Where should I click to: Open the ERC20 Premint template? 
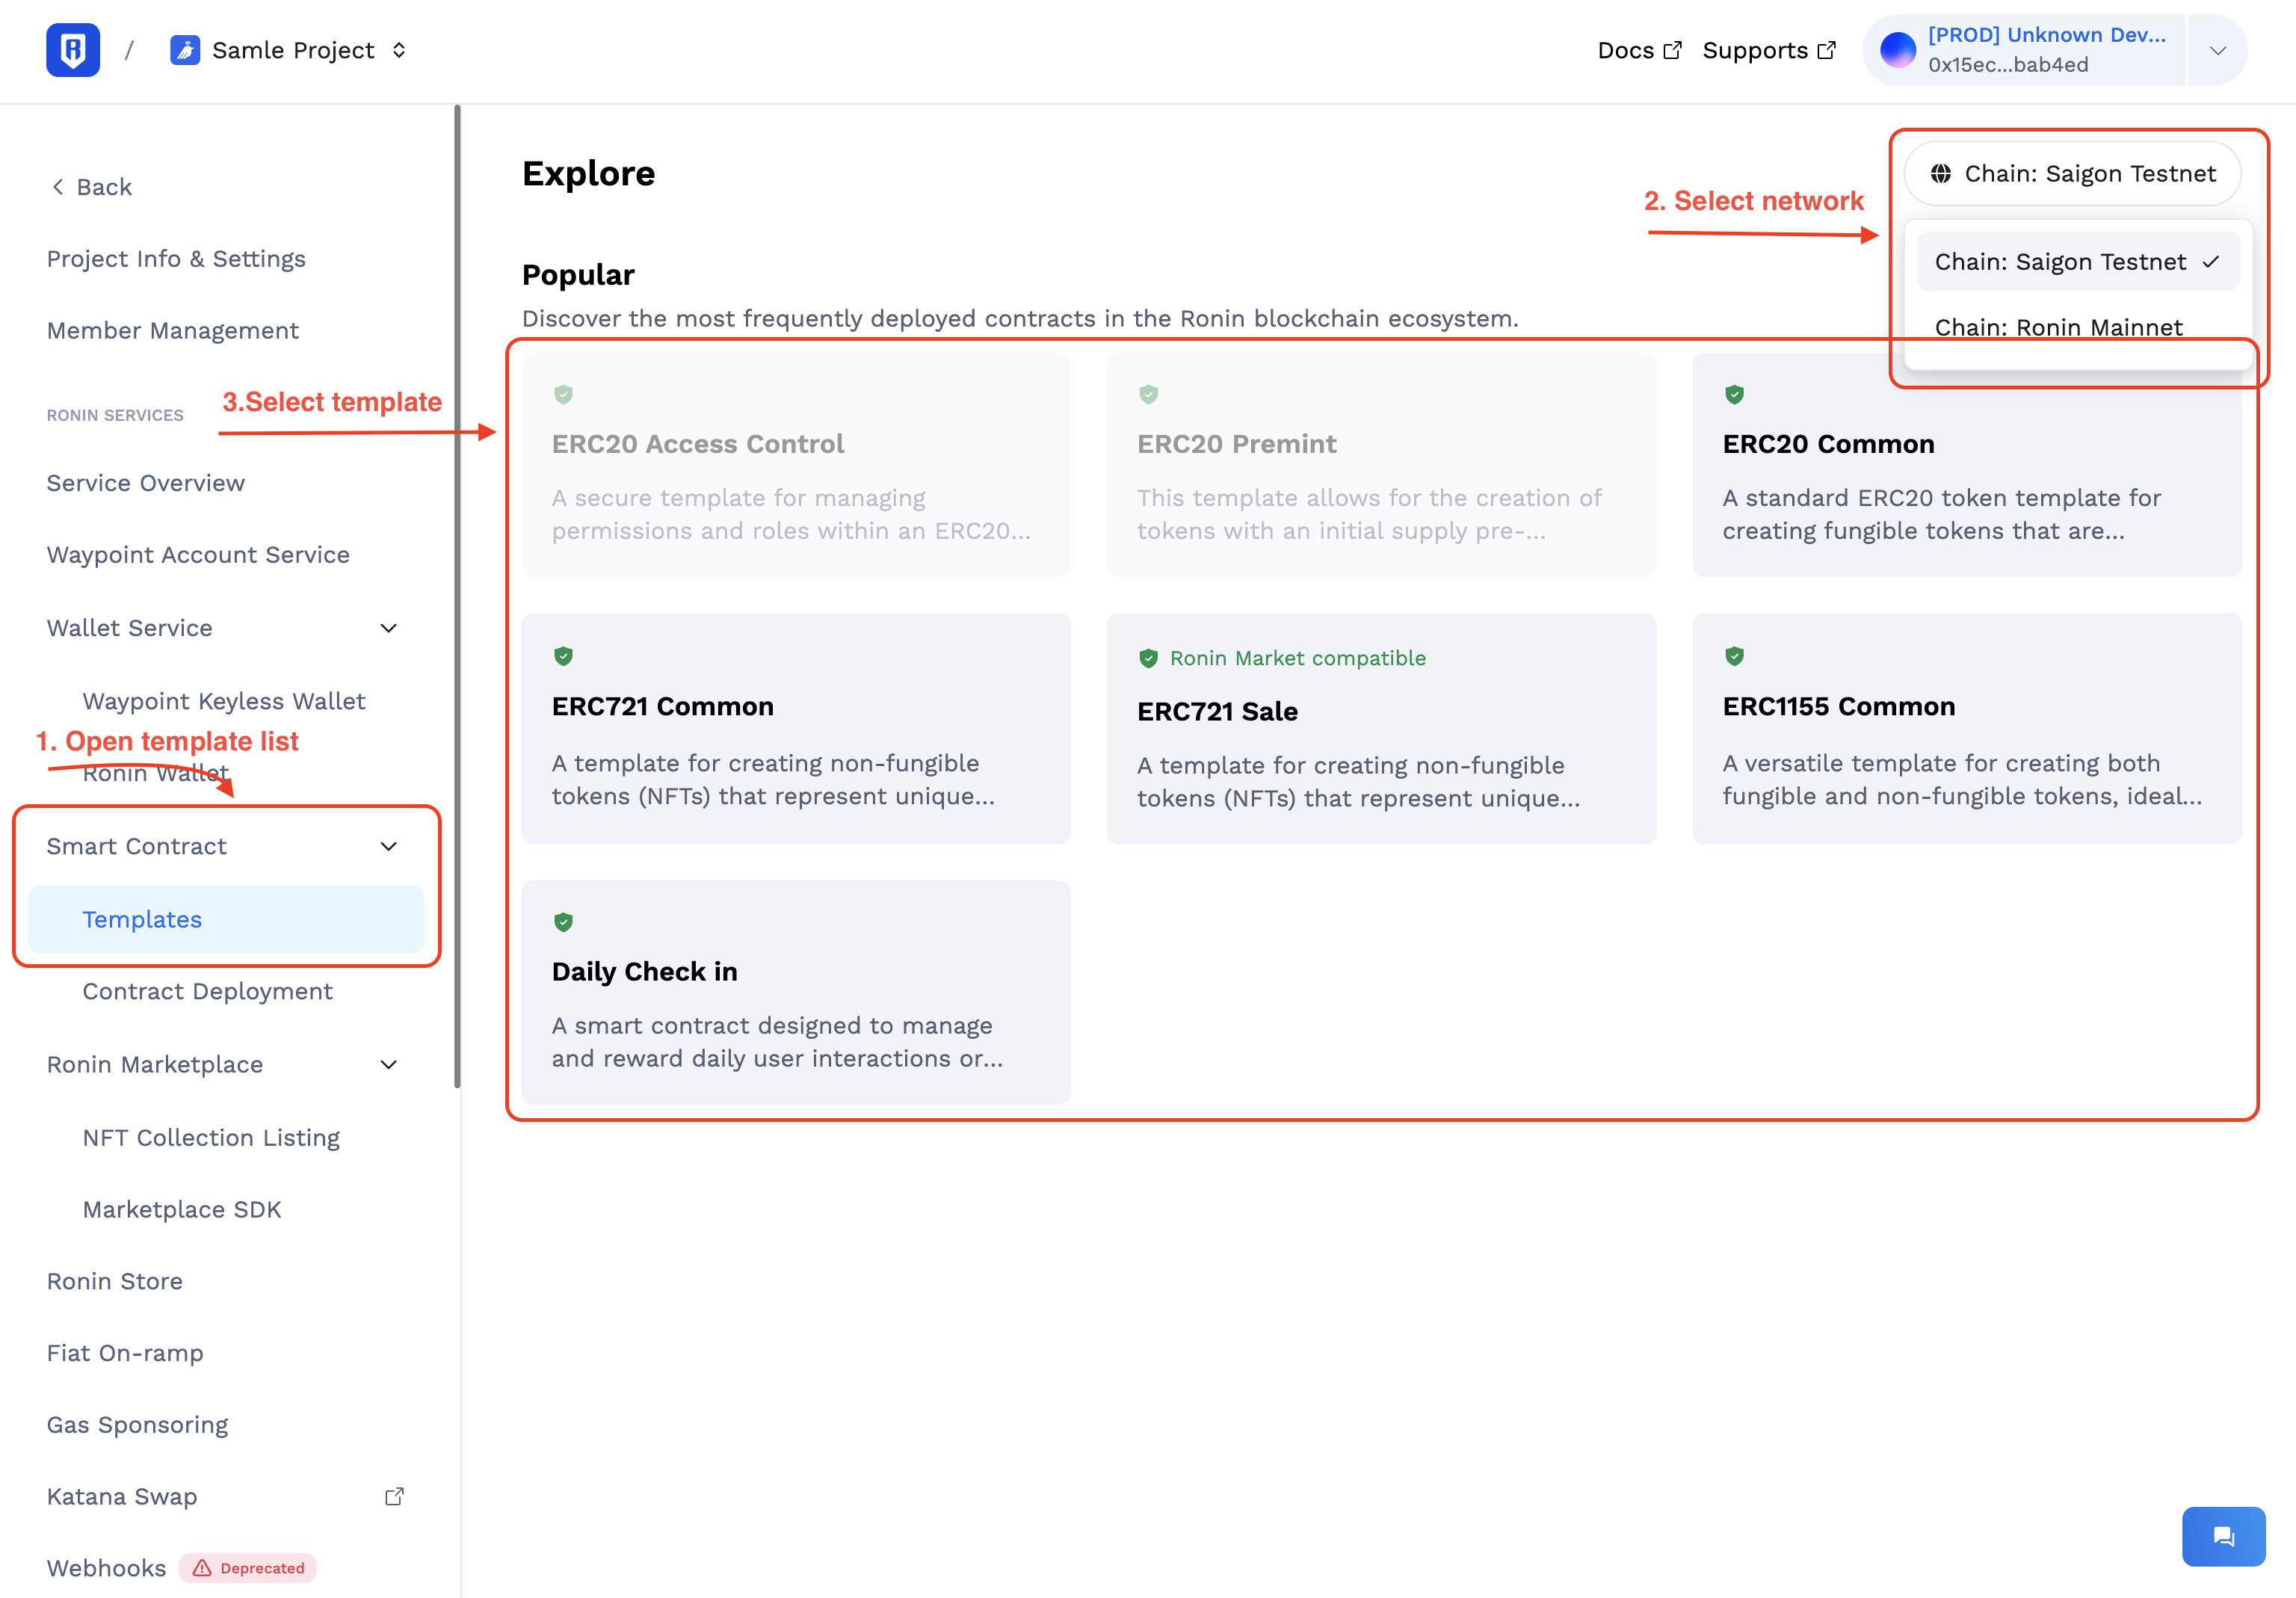(1381, 465)
